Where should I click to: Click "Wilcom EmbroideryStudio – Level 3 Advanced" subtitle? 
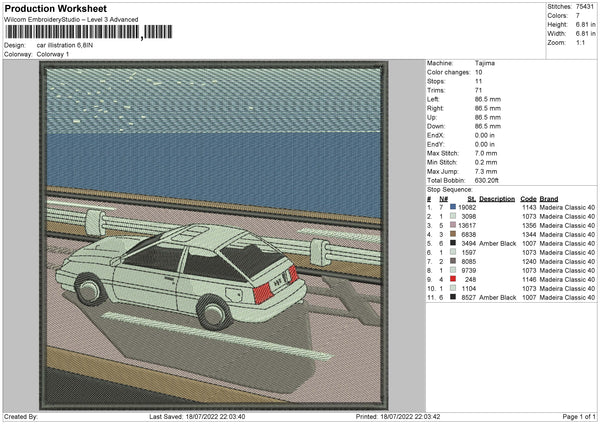click(71, 19)
